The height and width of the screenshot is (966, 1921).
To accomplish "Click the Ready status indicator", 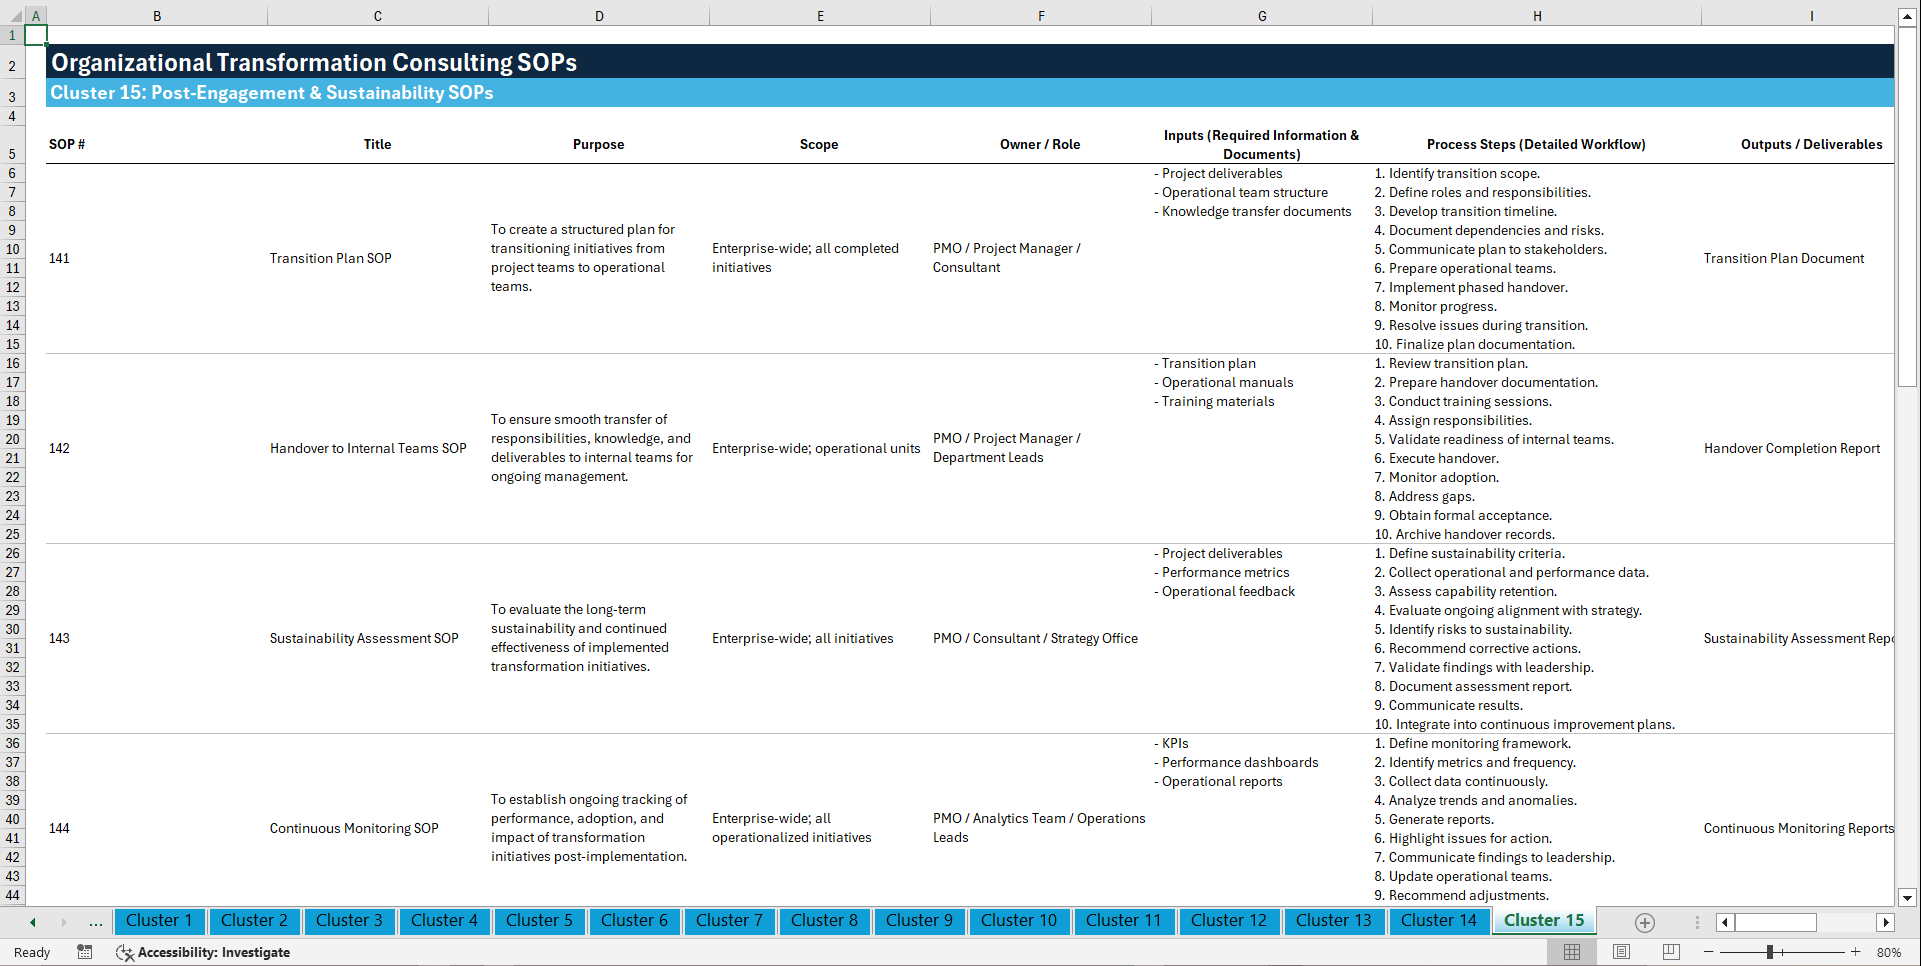I will [x=31, y=952].
